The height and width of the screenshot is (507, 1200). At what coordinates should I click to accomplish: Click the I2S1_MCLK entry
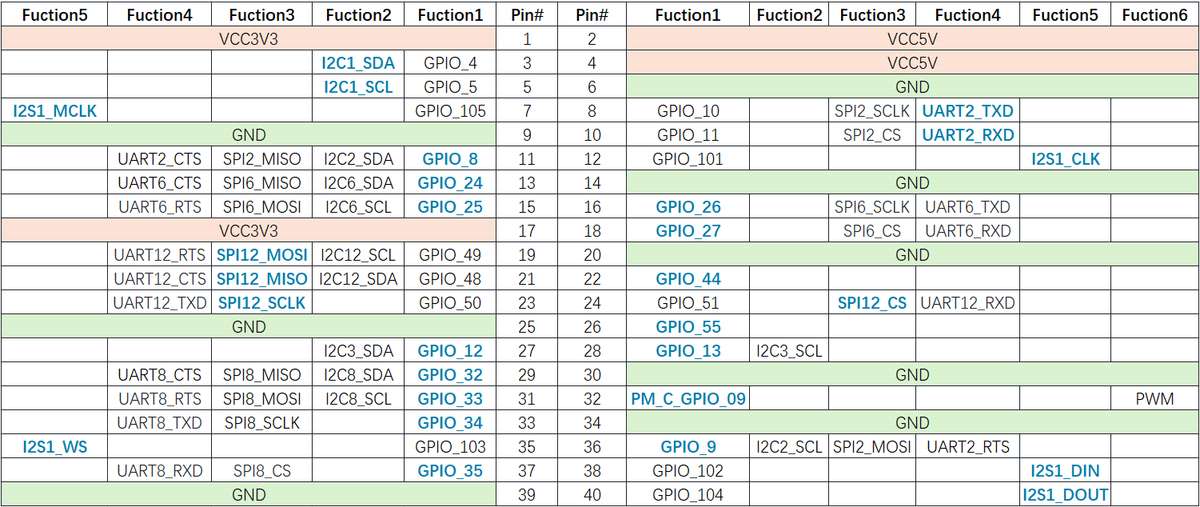(x=55, y=111)
